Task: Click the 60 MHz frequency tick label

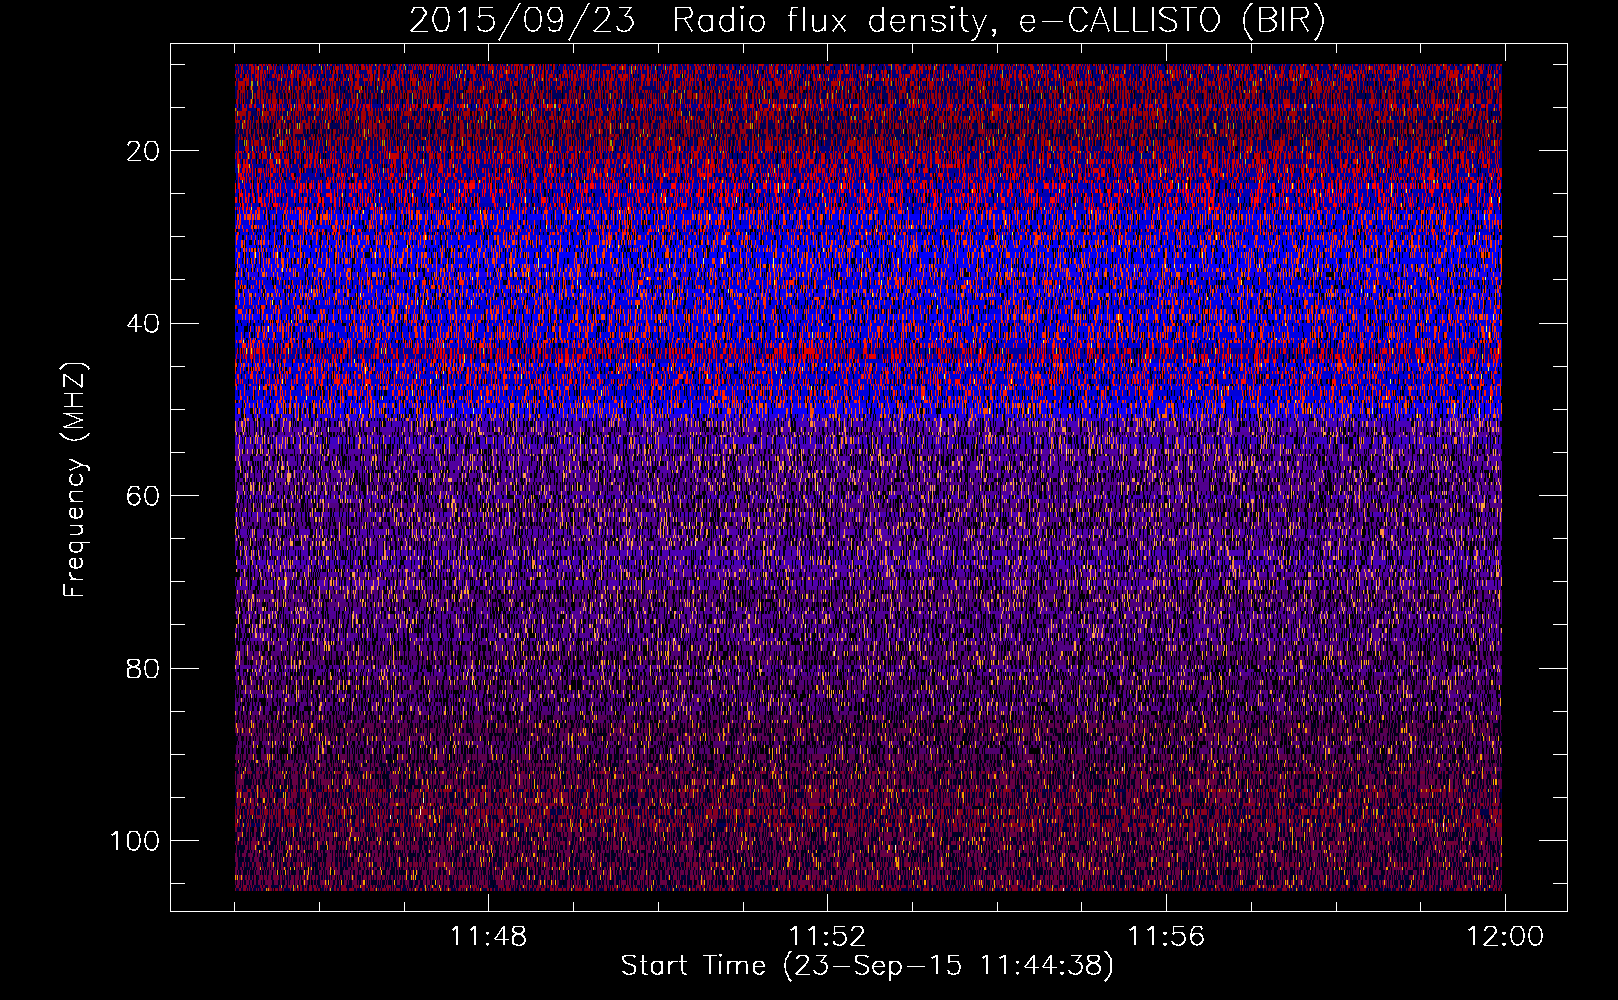Action: 144,496
